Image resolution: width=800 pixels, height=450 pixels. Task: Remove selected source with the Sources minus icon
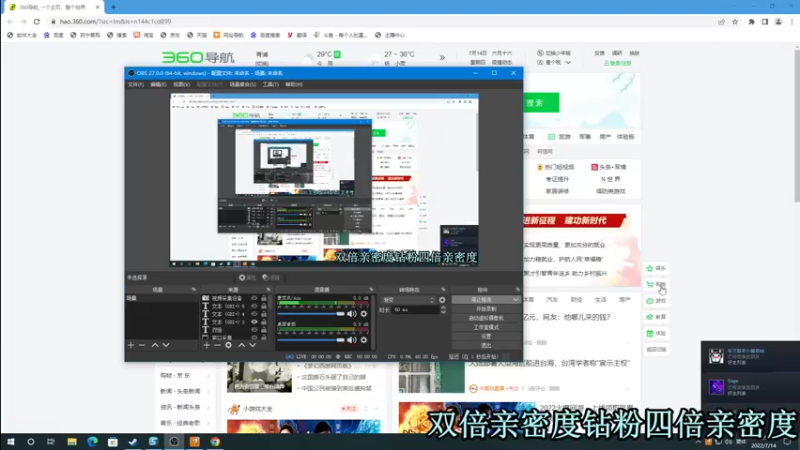217,345
